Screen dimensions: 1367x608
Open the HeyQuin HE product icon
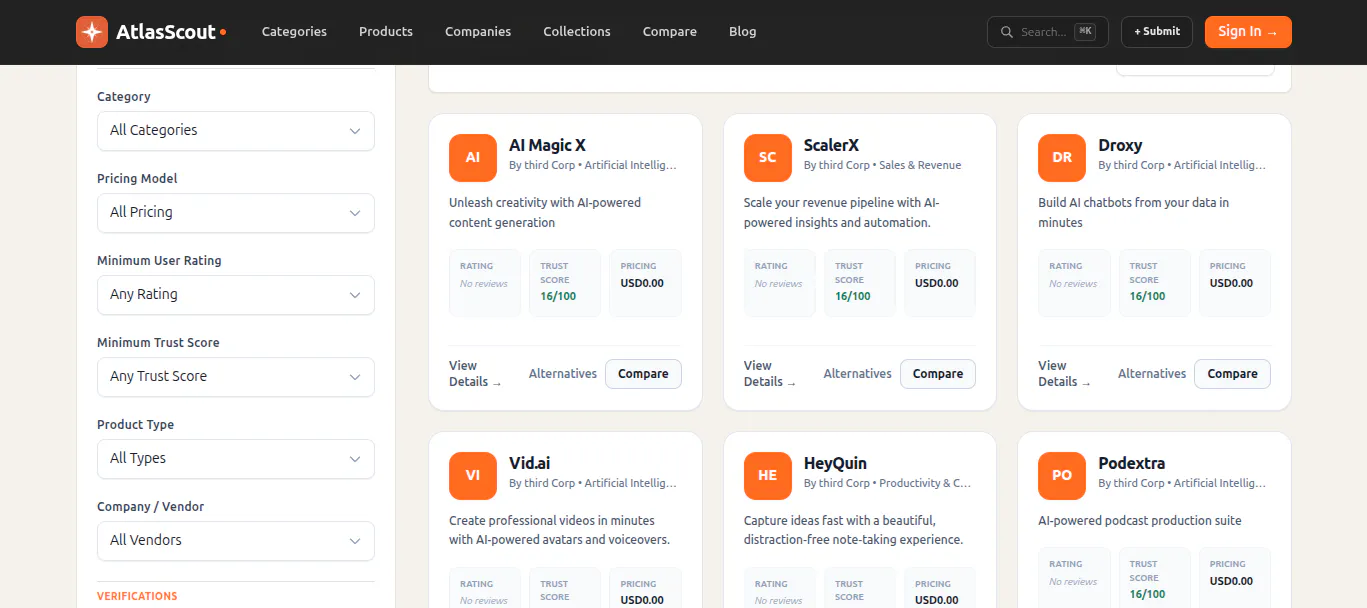coord(768,476)
